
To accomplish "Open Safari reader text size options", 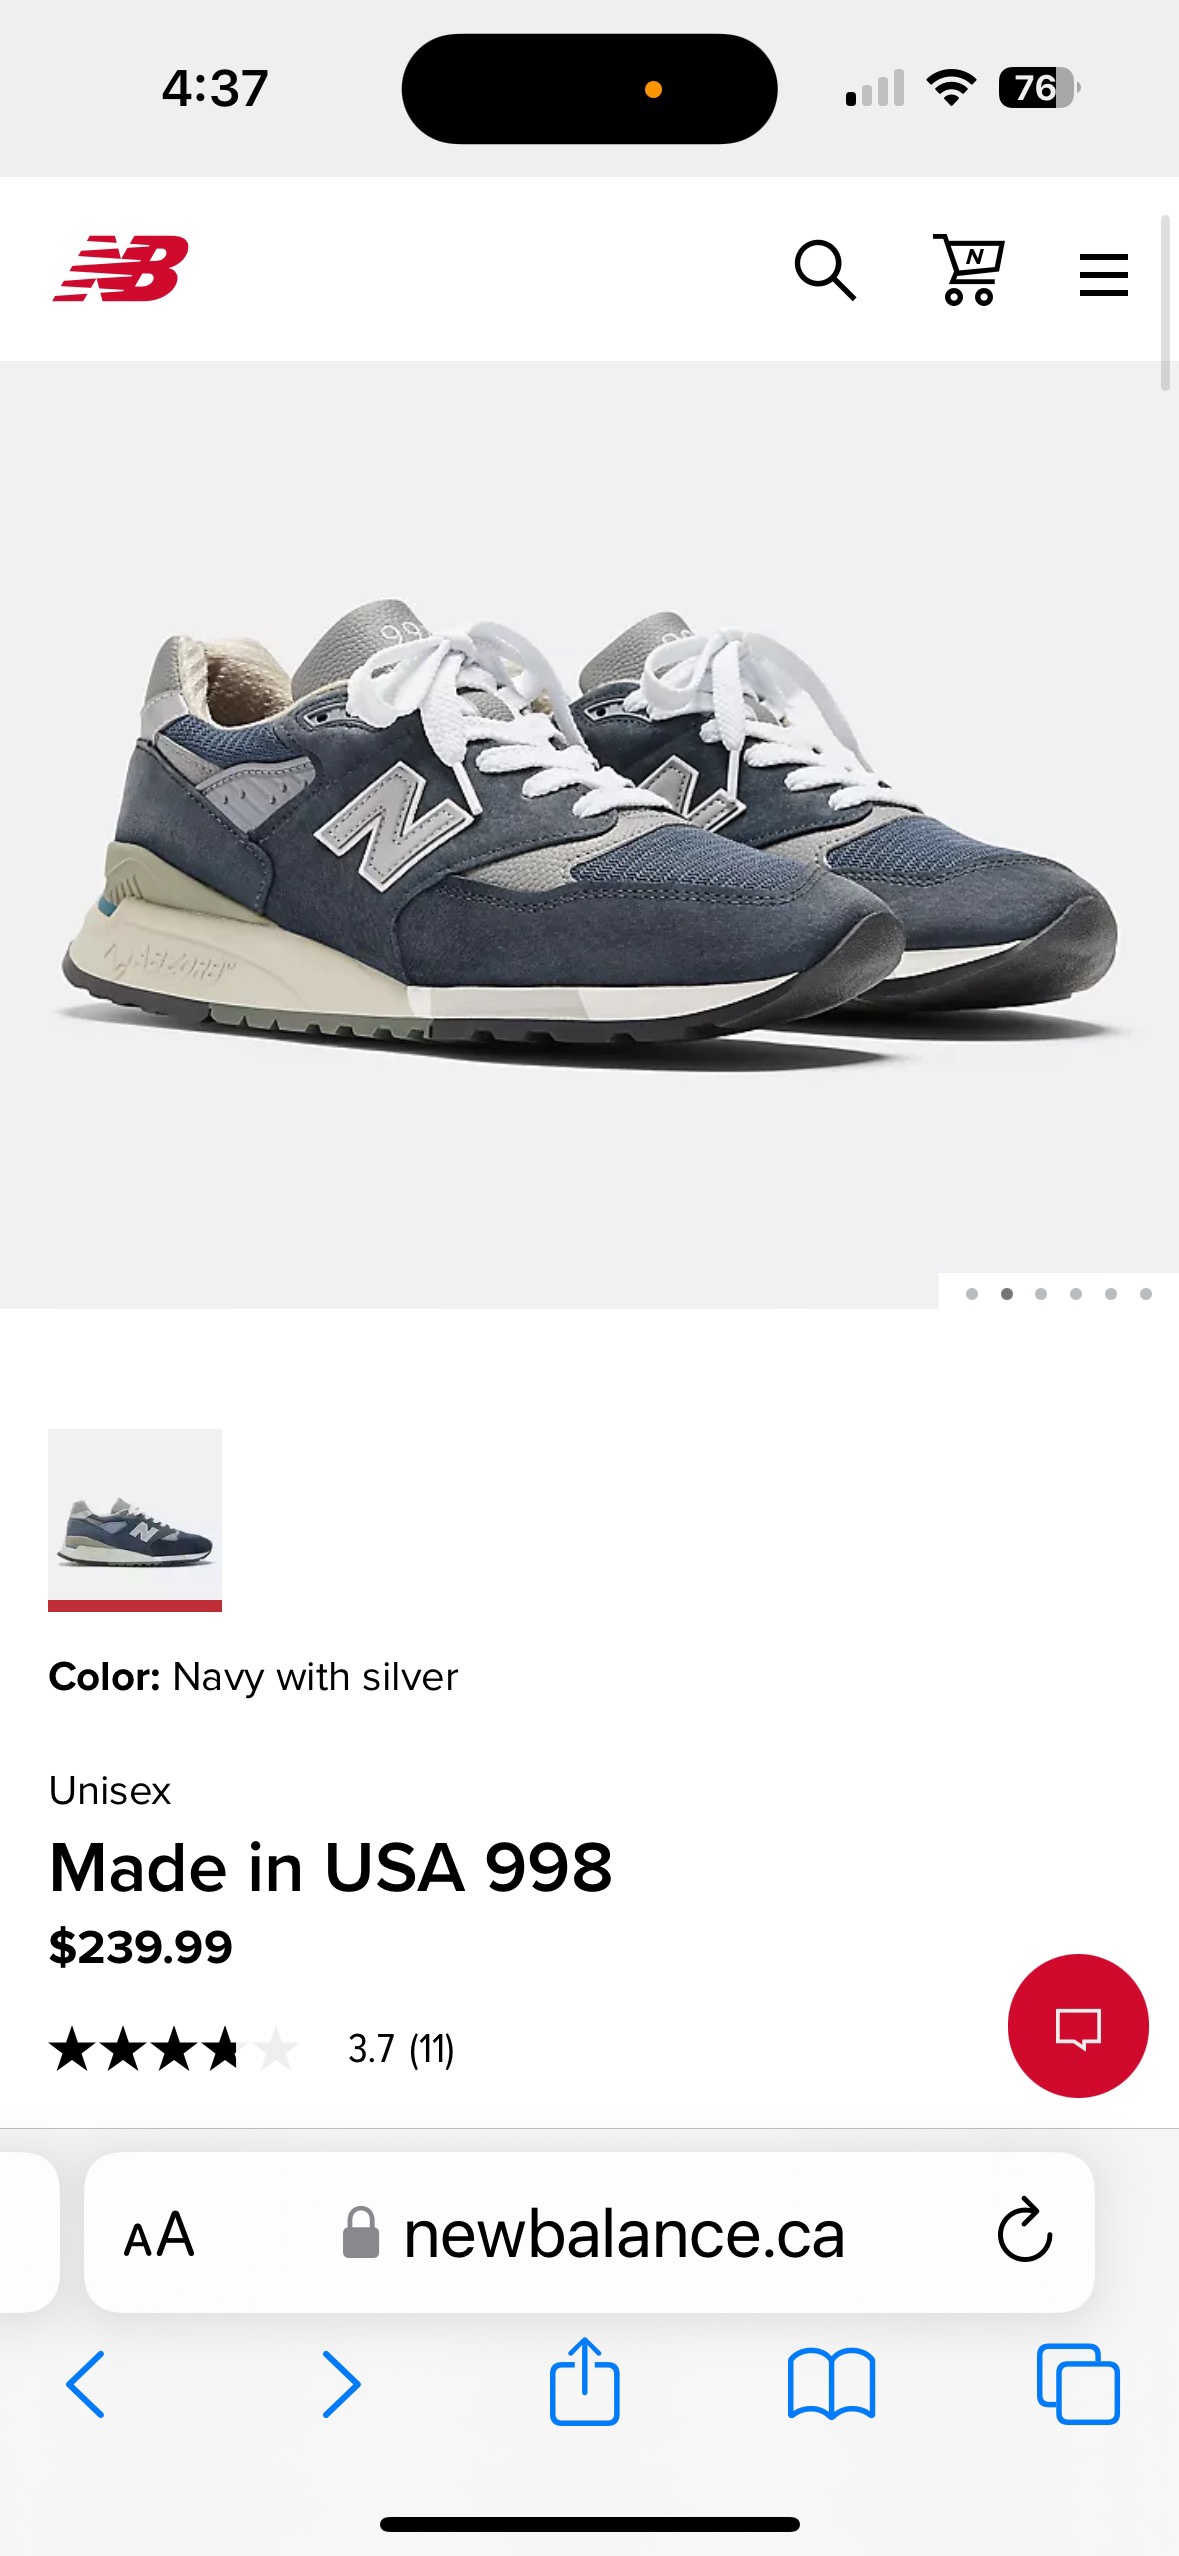I will (x=159, y=2234).
